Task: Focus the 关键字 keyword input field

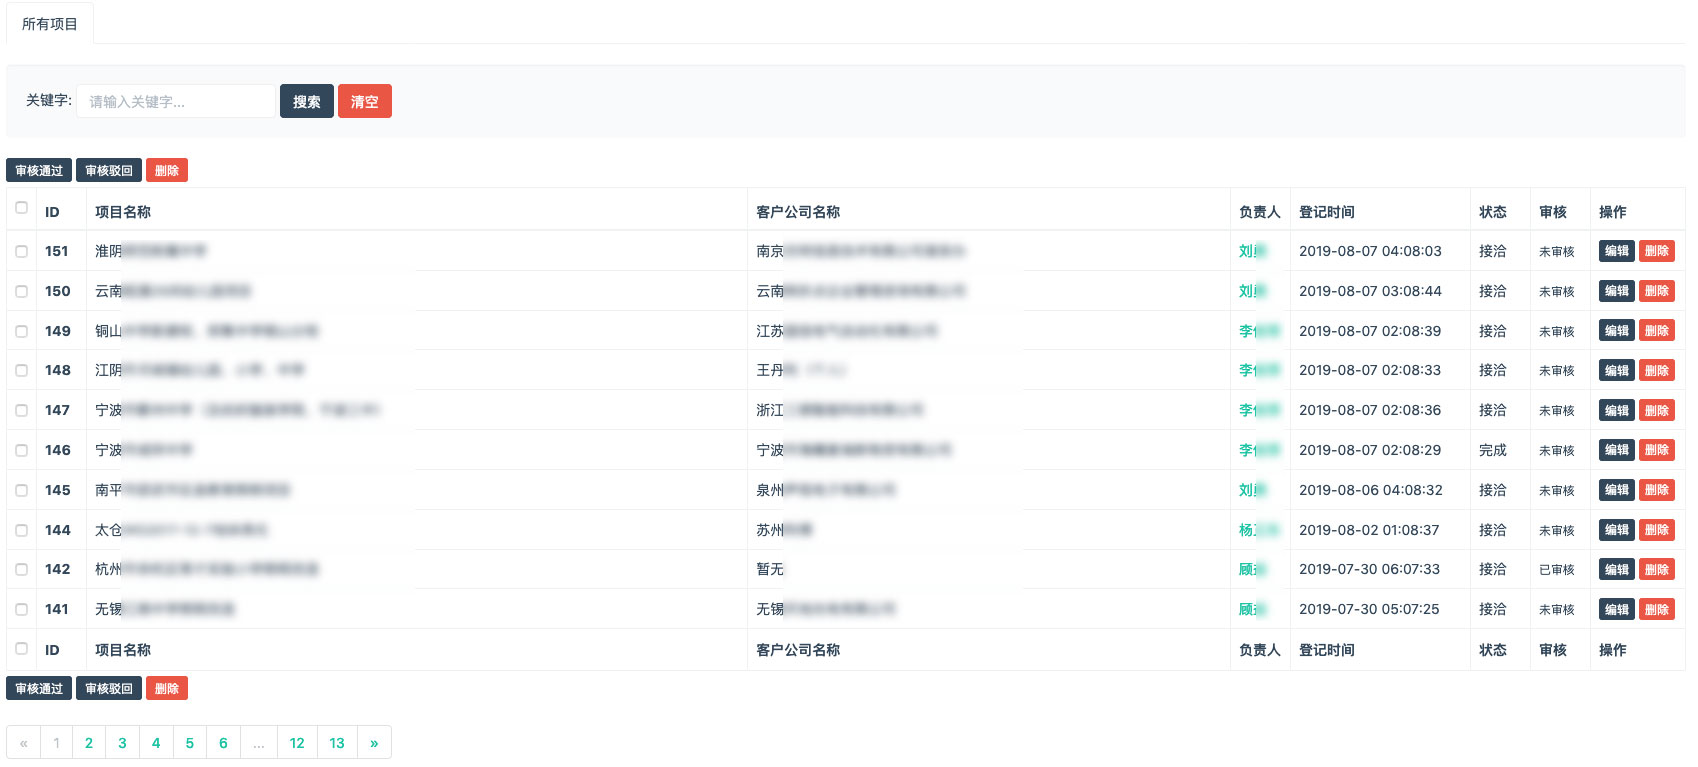Action: coord(176,101)
